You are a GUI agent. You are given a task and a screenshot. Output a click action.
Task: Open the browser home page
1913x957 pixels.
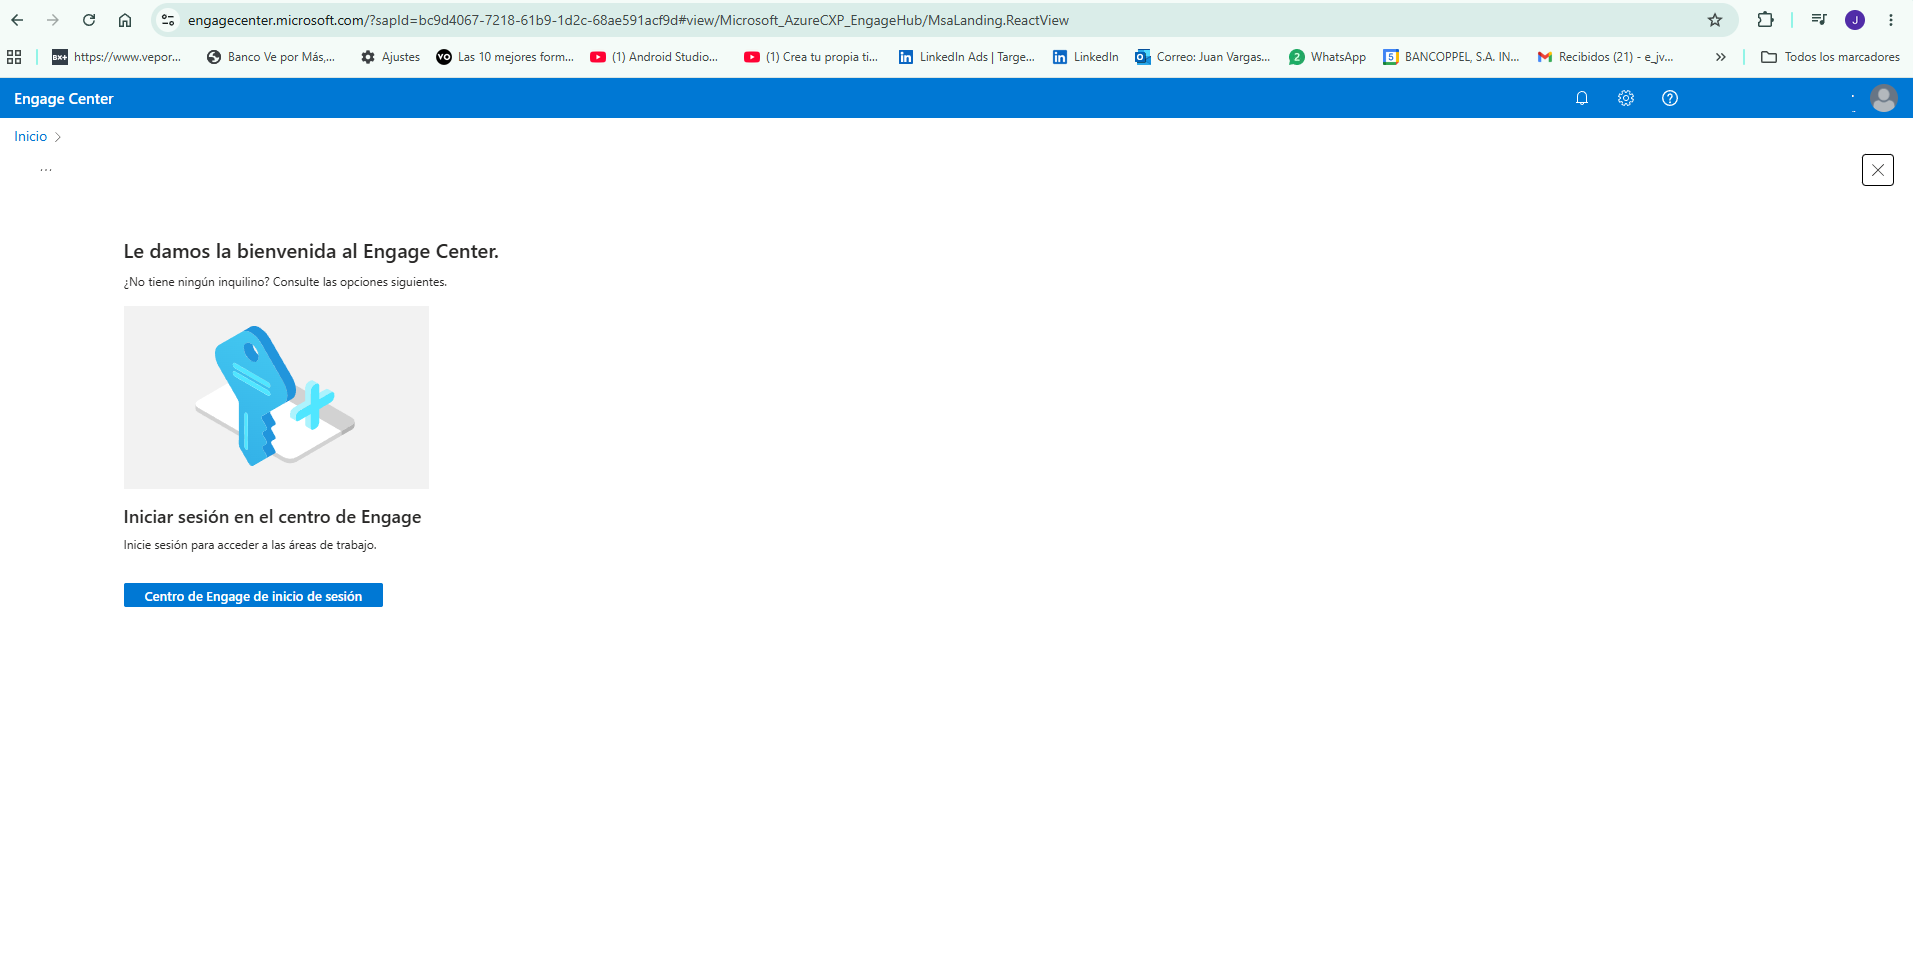[x=125, y=20]
